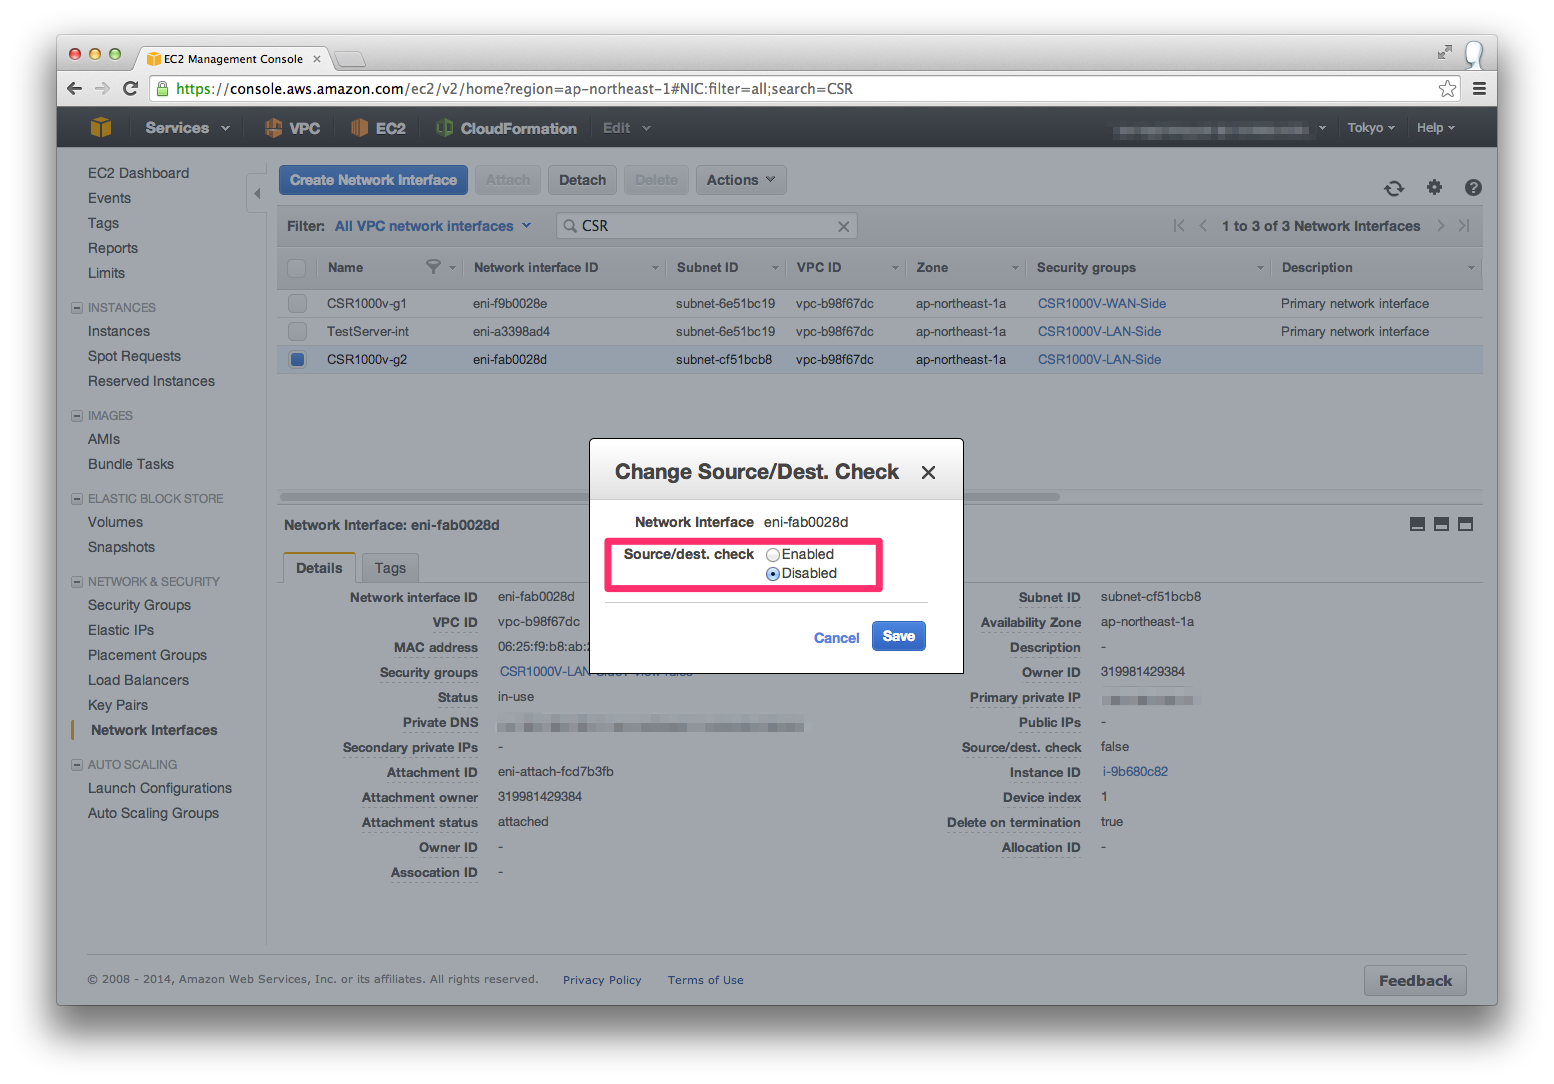Switch to the Tags tab

pos(389,567)
